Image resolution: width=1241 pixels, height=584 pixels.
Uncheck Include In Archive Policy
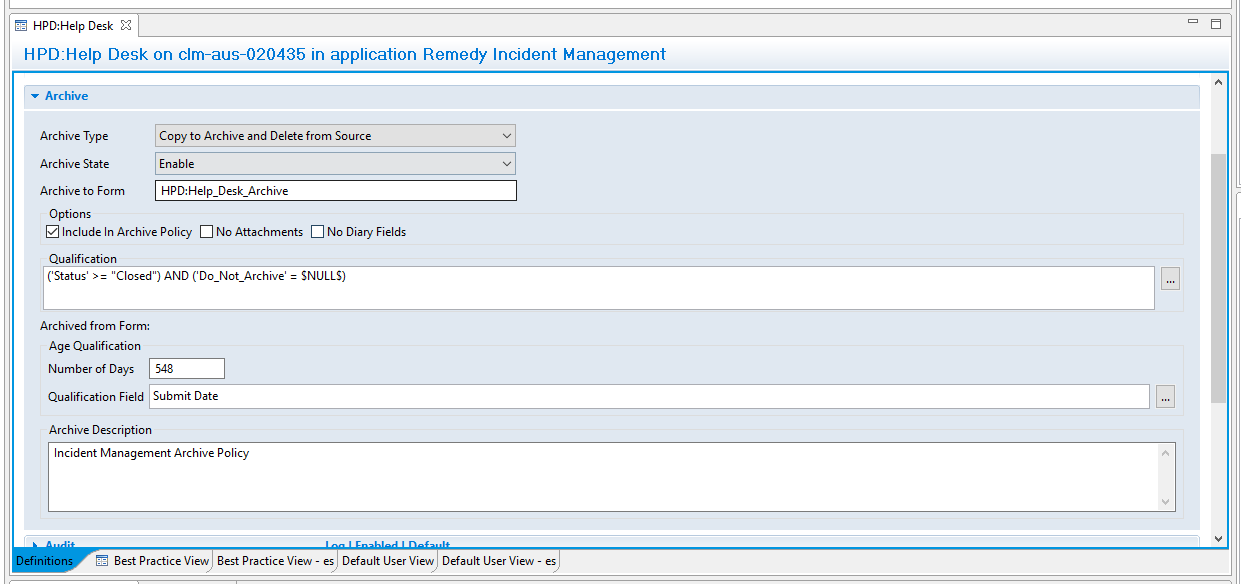53,232
